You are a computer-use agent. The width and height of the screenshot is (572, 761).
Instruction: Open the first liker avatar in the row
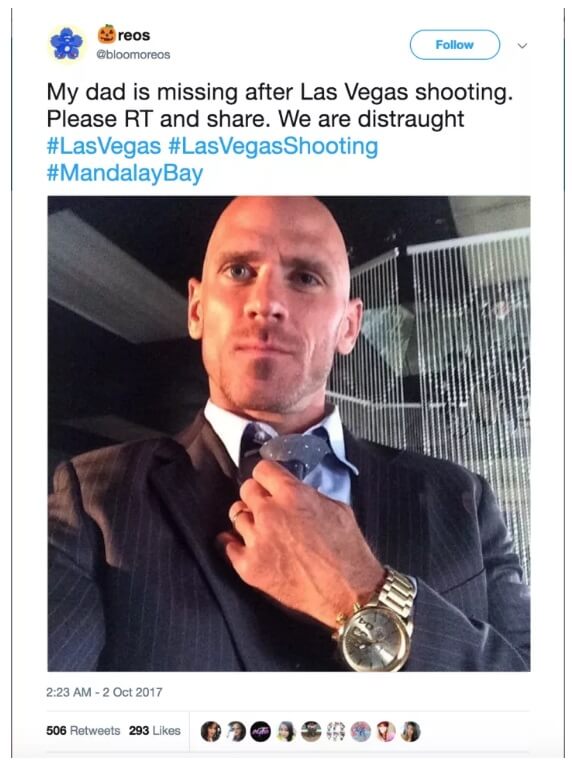click(x=211, y=731)
